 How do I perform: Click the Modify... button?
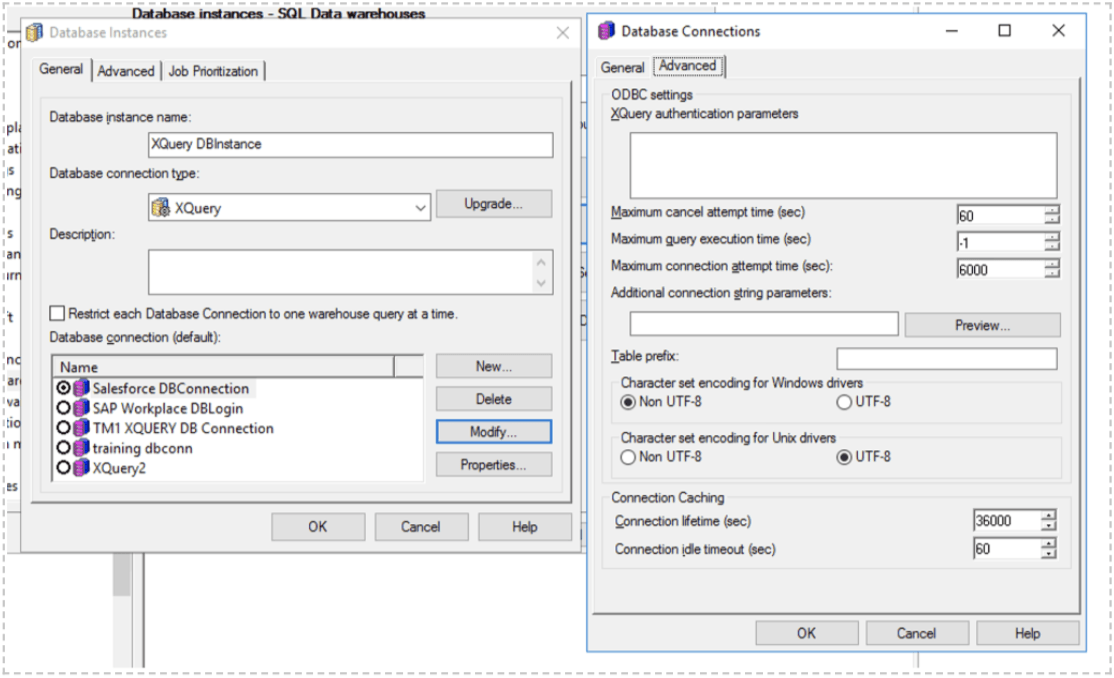point(494,431)
